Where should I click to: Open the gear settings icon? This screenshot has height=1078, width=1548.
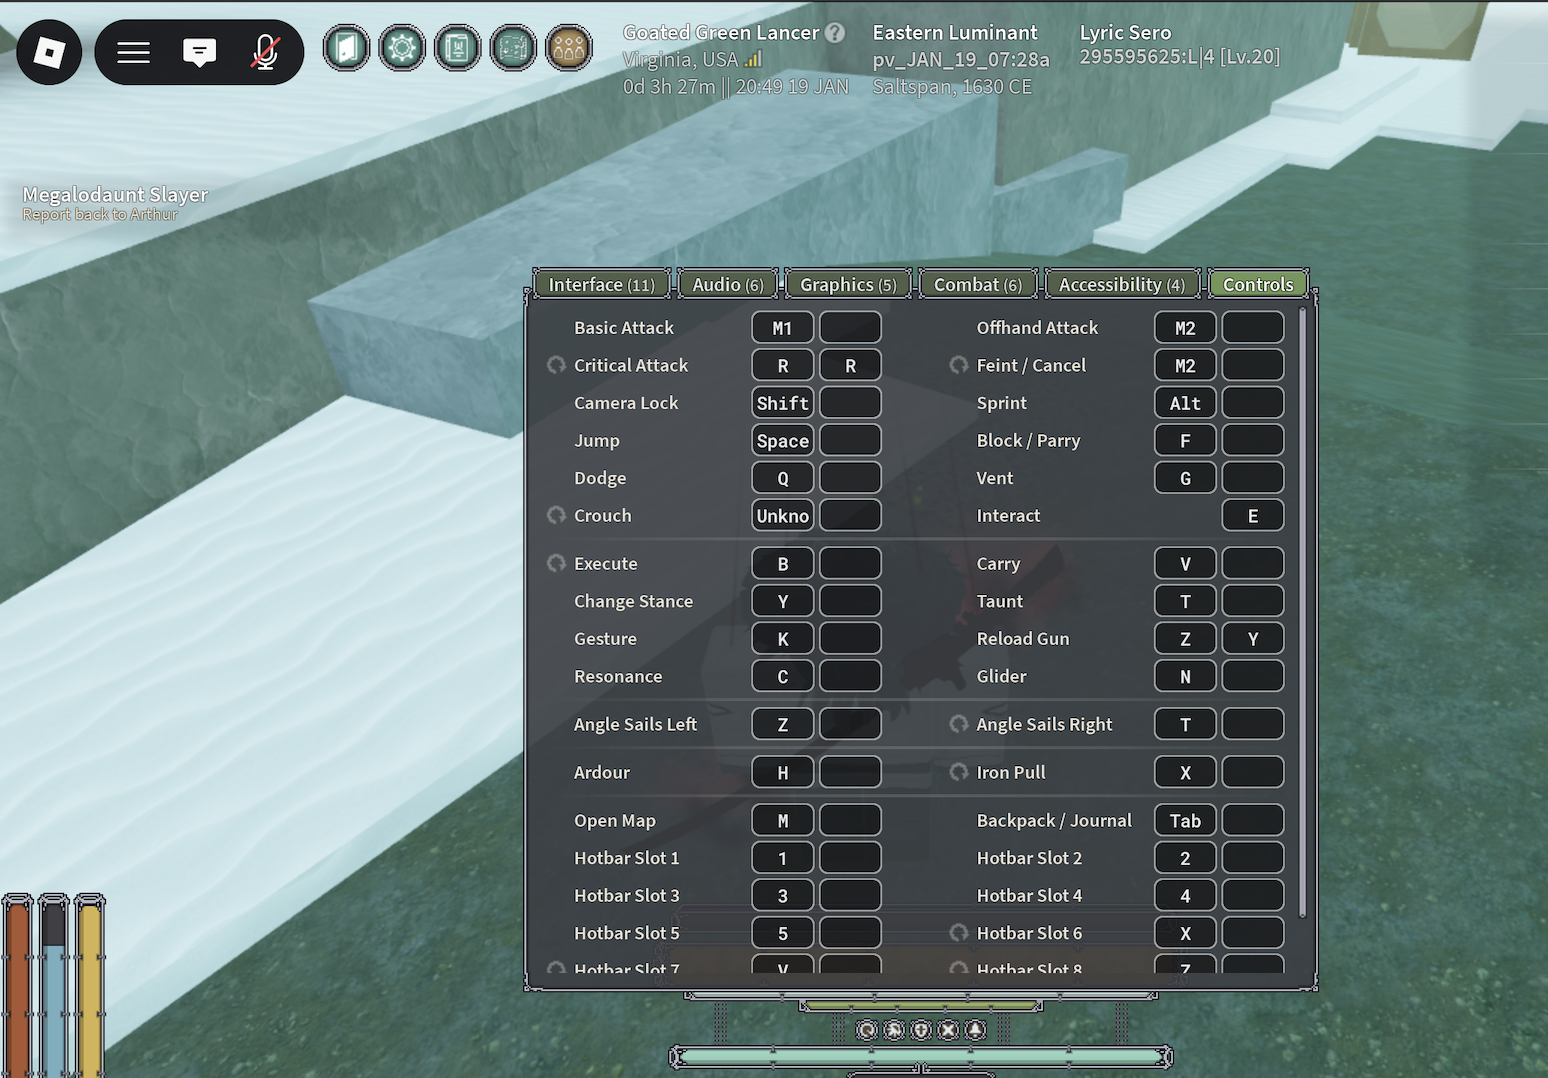[x=402, y=48]
